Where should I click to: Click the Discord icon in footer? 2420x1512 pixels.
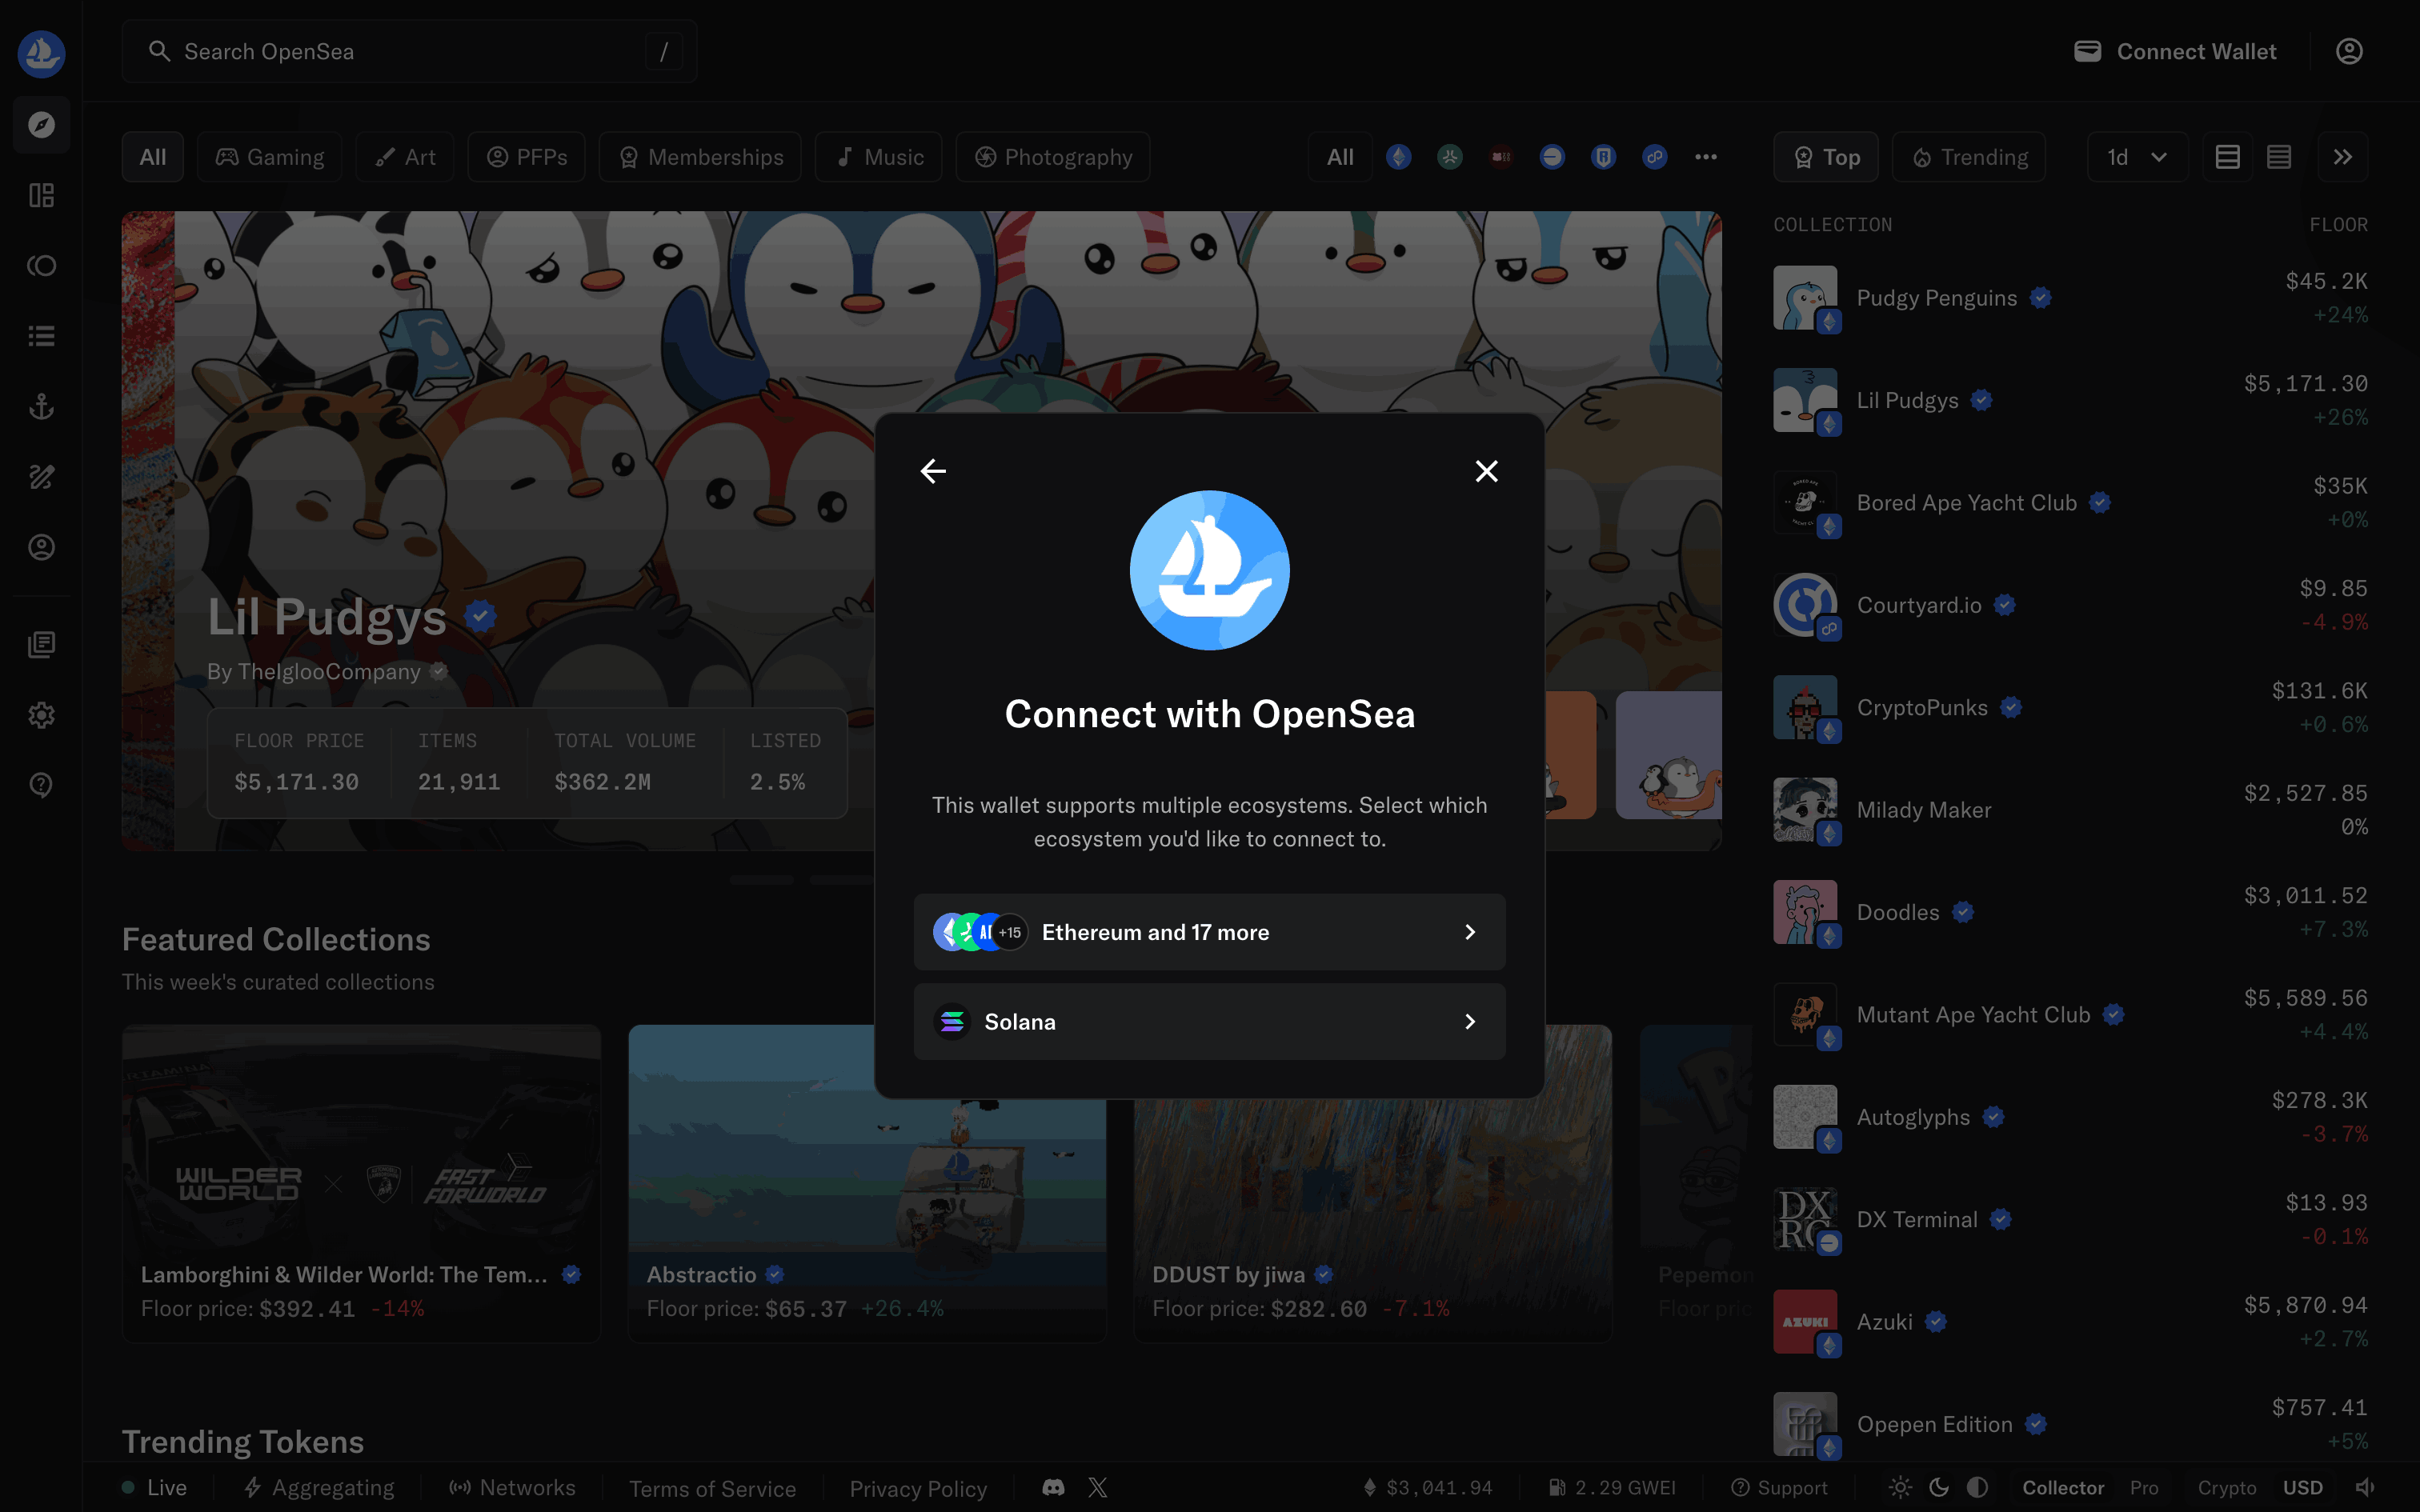click(1053, 1487)
